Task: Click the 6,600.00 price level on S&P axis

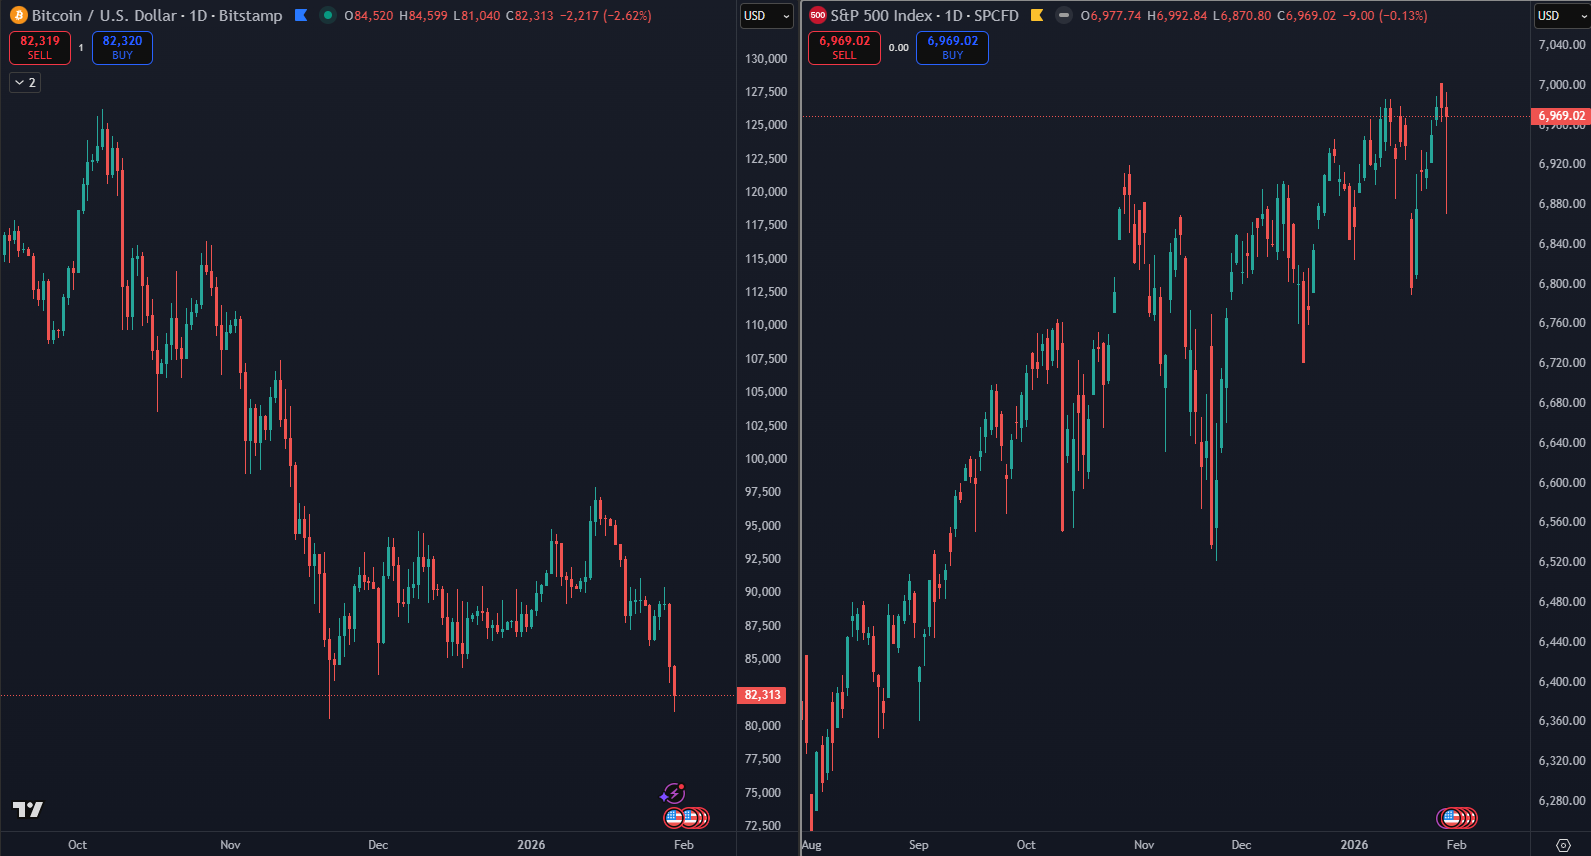Action: coord(1562,483)
